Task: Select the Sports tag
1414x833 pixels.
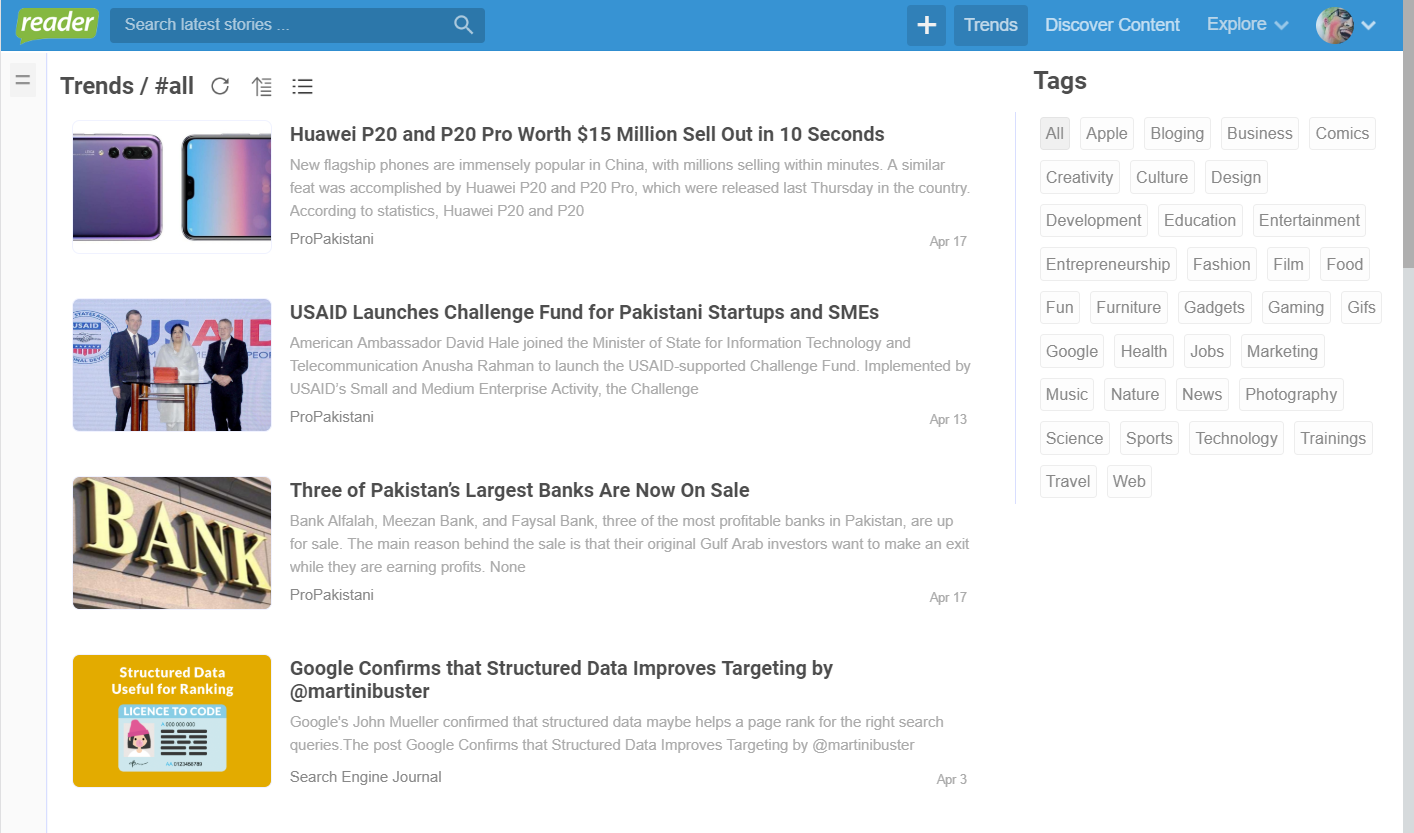Action: click(1149, 438)
